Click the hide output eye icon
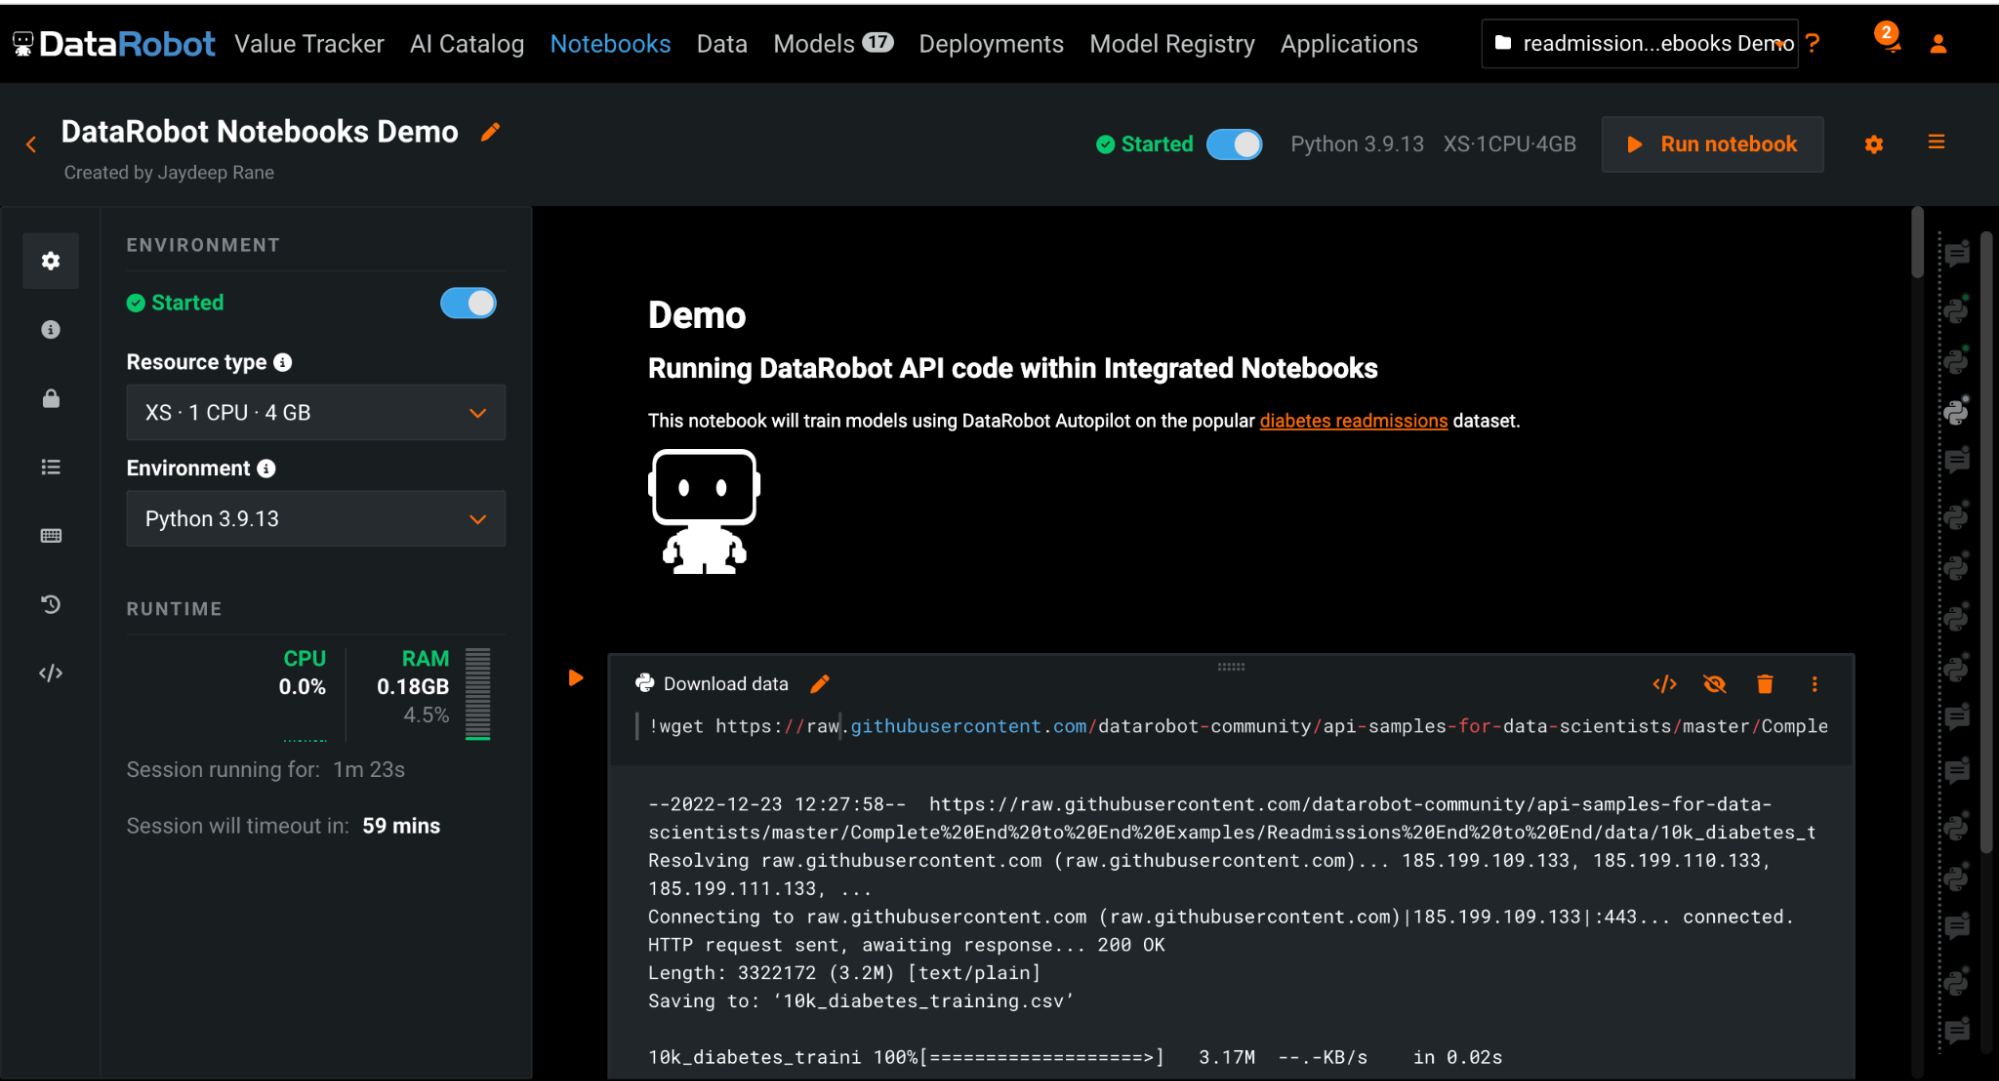 coord(1716,684)
